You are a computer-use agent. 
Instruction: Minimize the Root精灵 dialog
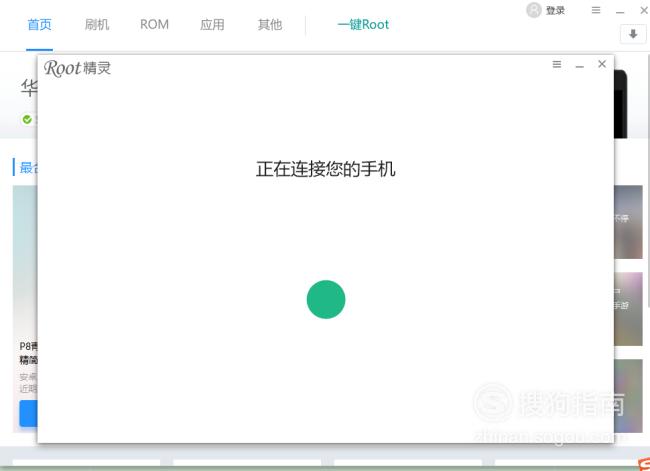click(x=580, y=66)
